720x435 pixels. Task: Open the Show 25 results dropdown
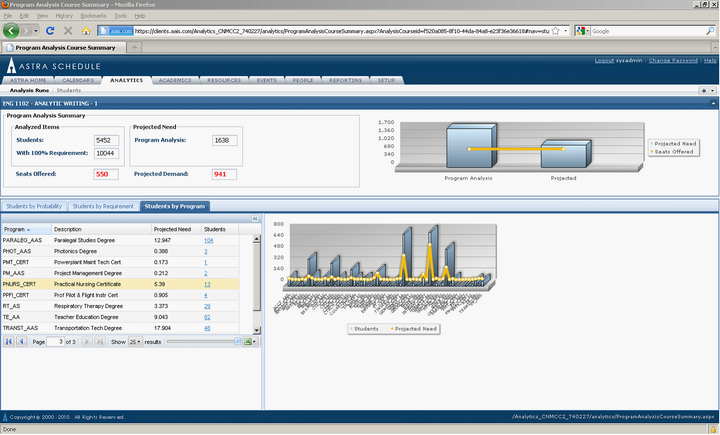[135, 342]
